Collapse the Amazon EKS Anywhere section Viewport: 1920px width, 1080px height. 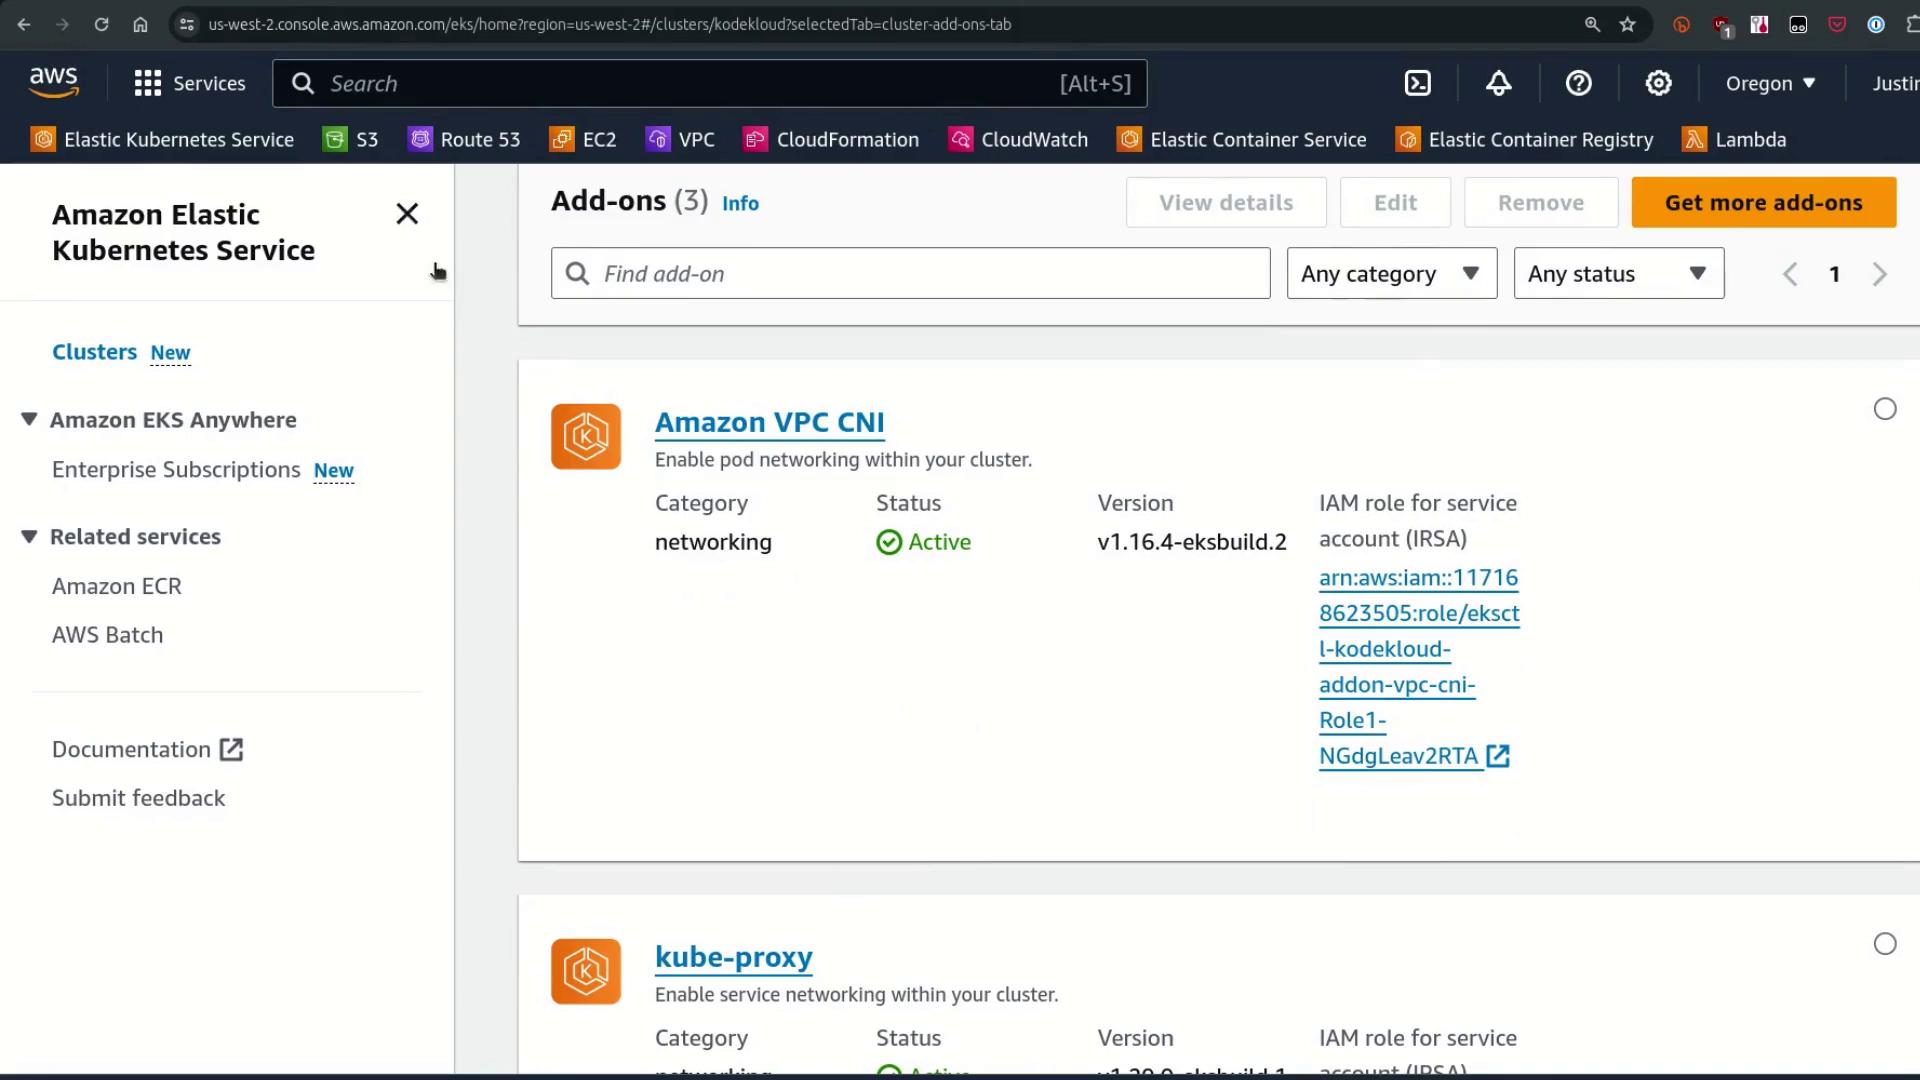coord(29,420)
